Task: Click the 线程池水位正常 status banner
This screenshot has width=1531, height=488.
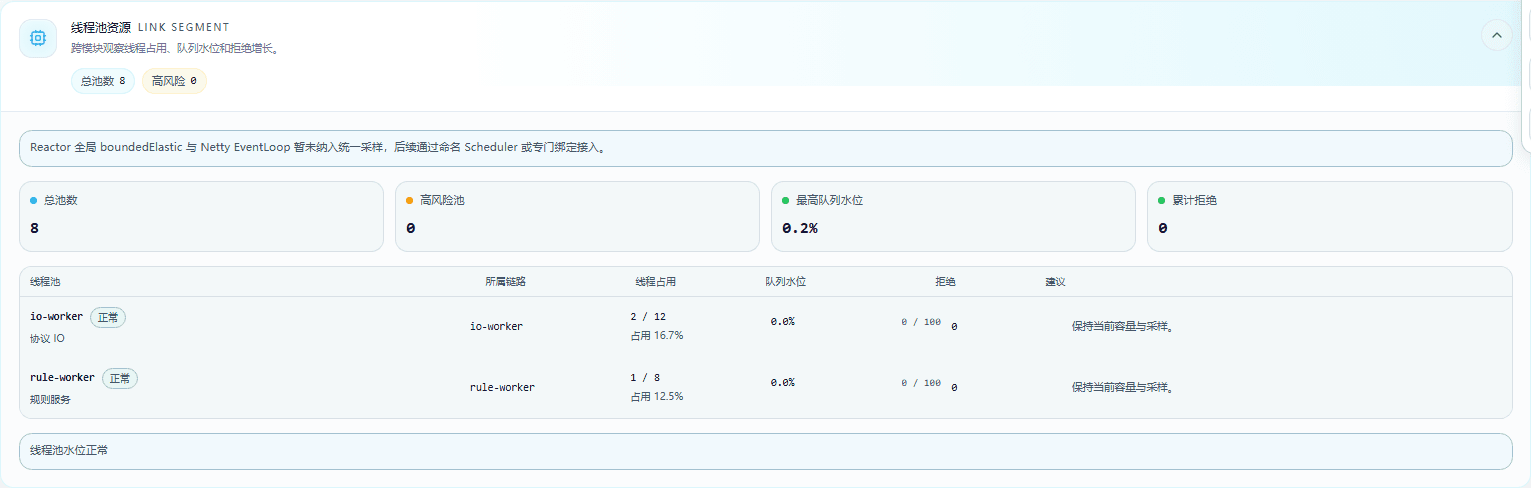Action: 765,451
